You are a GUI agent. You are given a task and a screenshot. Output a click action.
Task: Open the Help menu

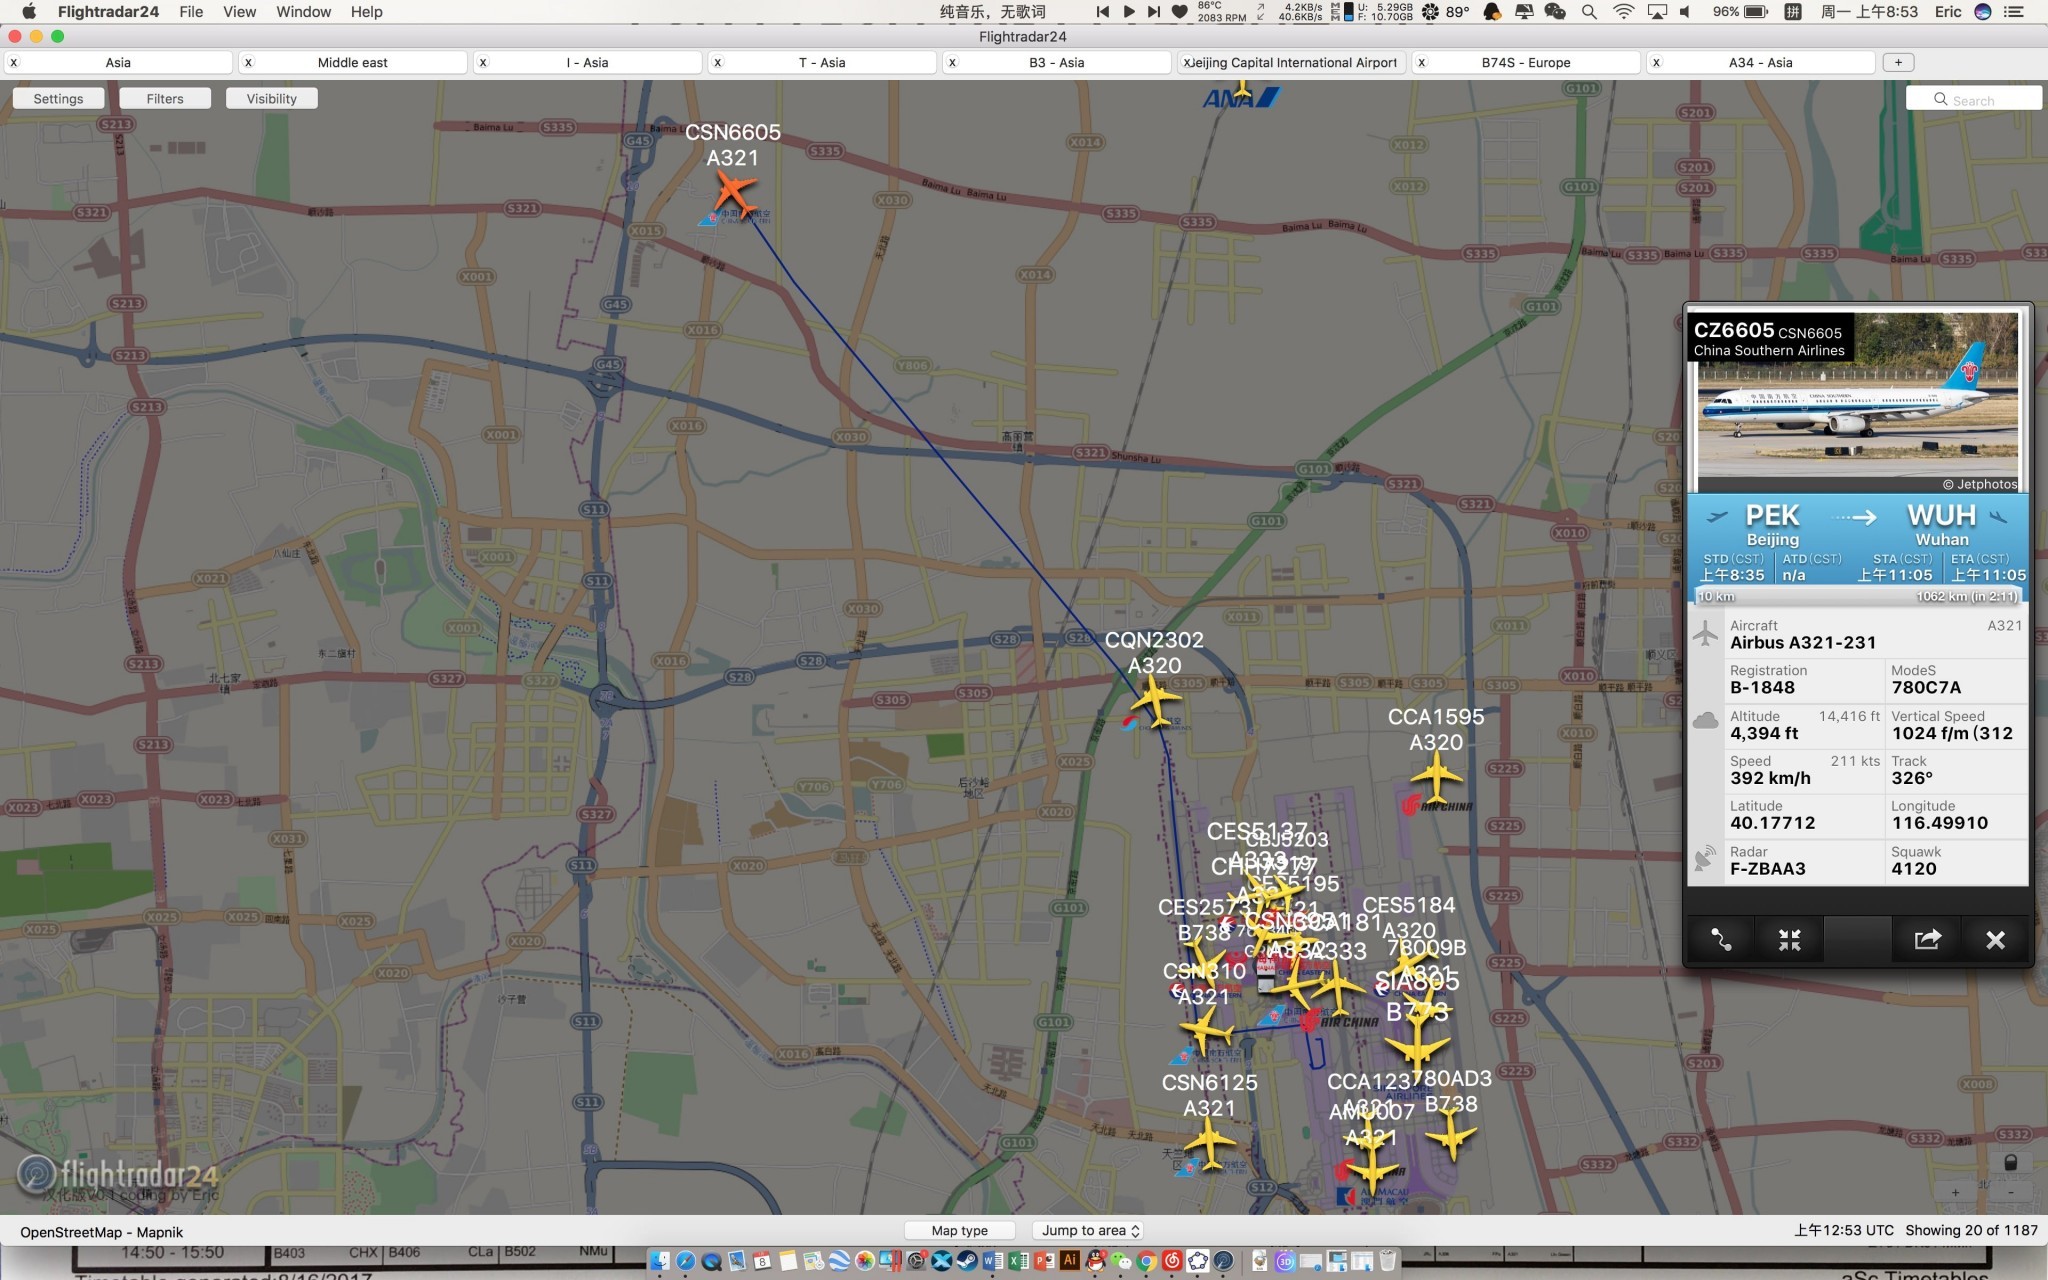(x=366, y=12)
